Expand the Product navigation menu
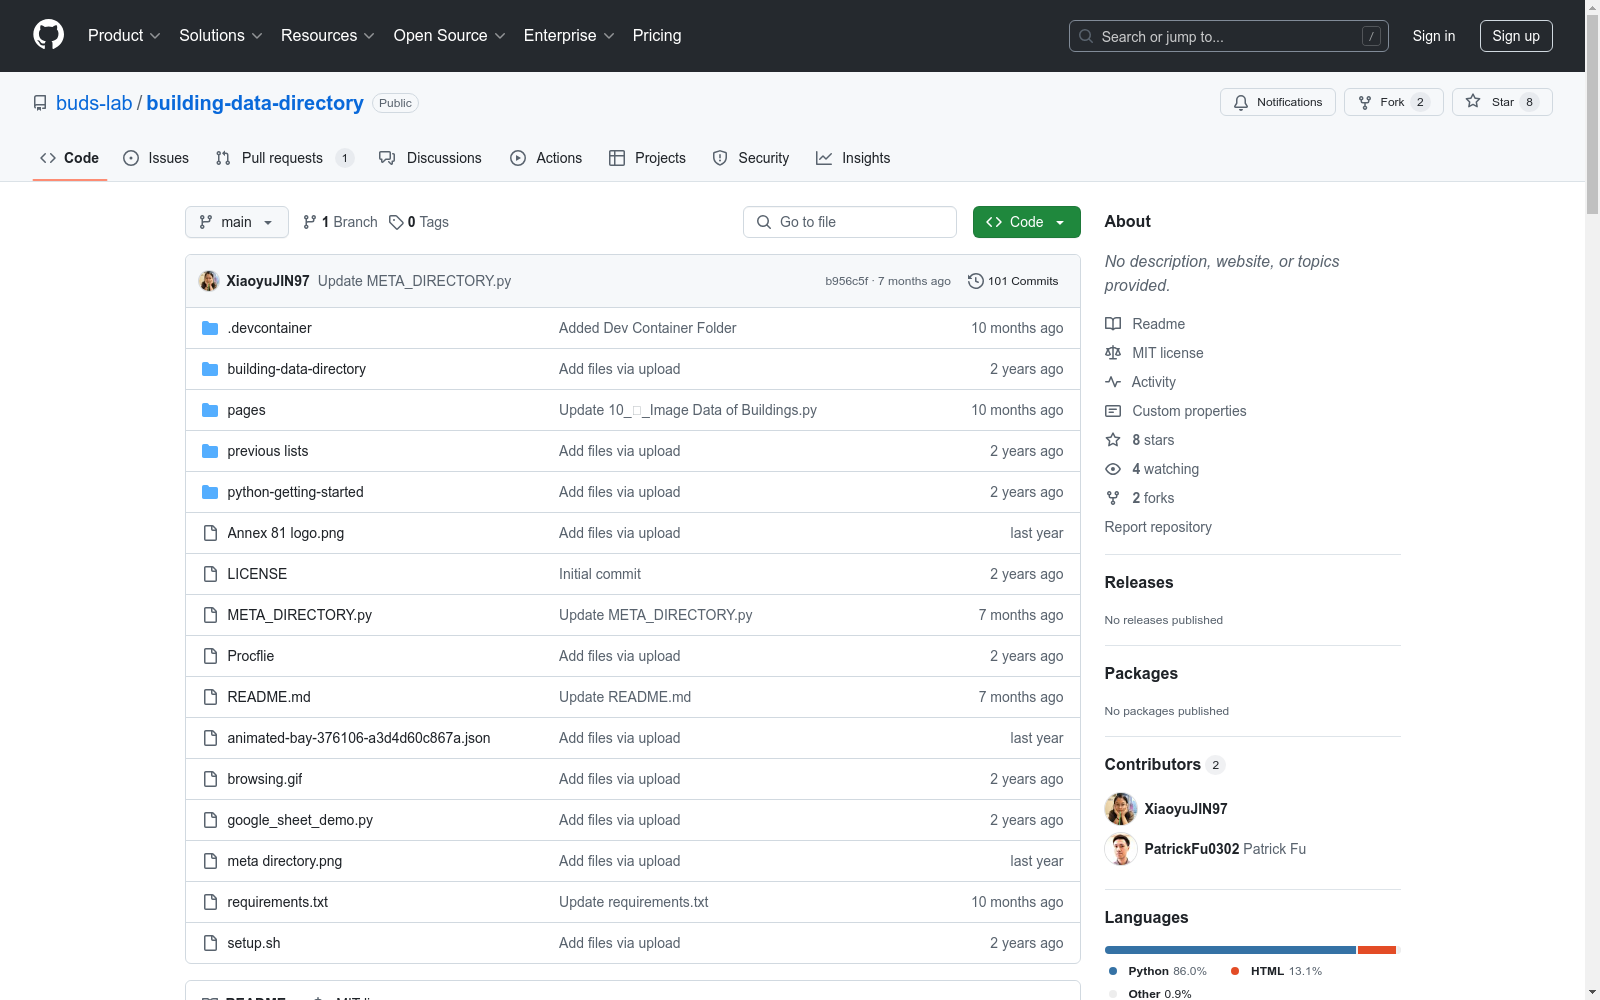The image size is (1600, 1000). click(123, 35)
